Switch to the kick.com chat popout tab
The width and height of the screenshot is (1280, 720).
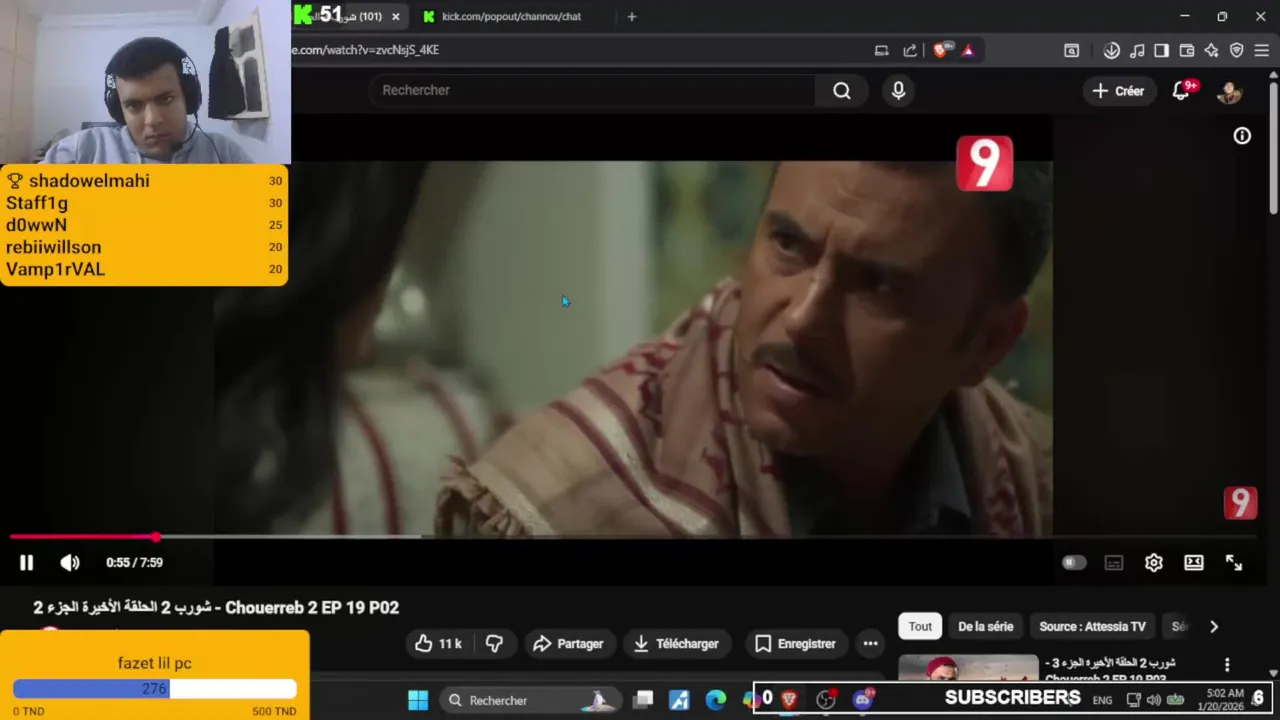(x=510, y=17)
